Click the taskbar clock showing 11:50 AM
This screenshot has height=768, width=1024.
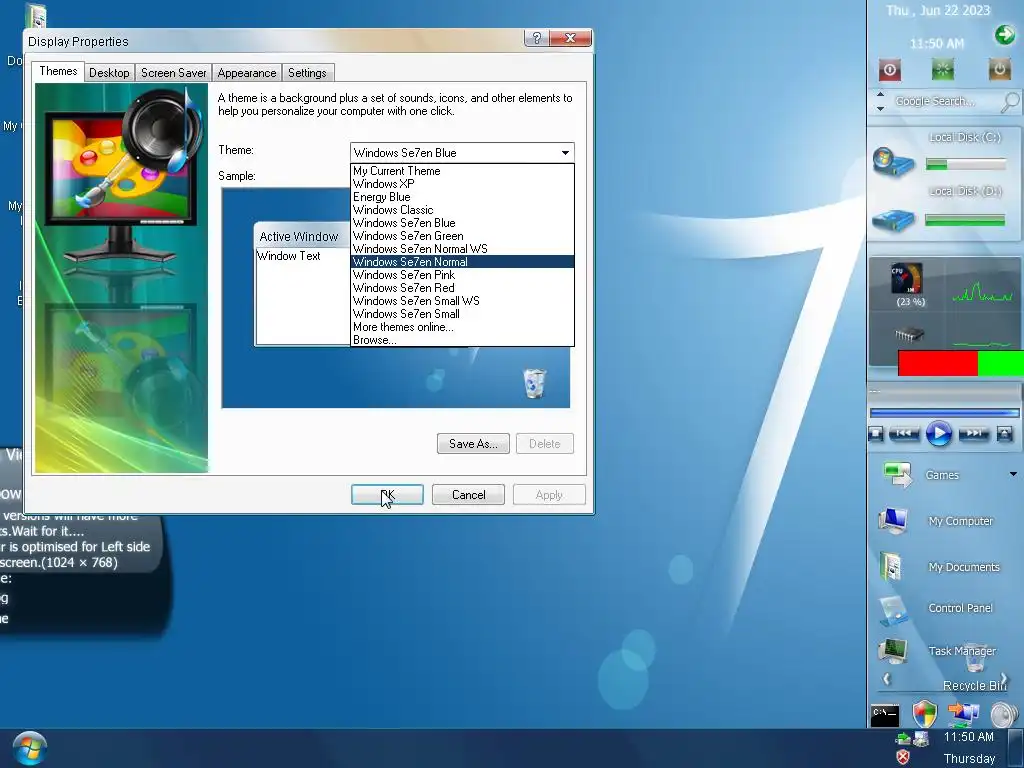[x=968, y=737]
